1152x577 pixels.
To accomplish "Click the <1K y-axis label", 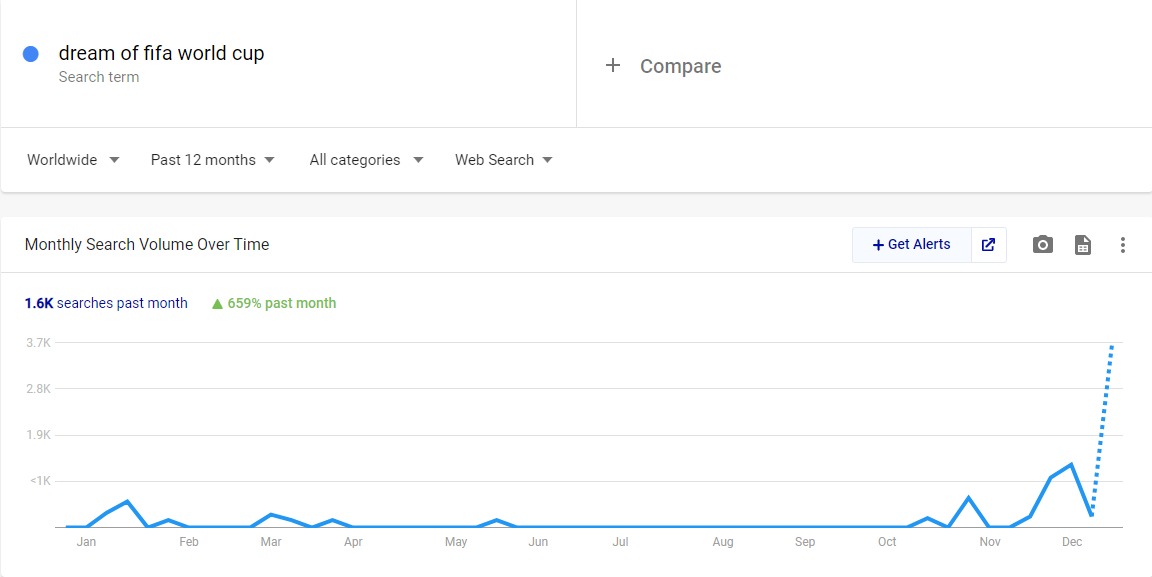I will (x=40, y=481).
